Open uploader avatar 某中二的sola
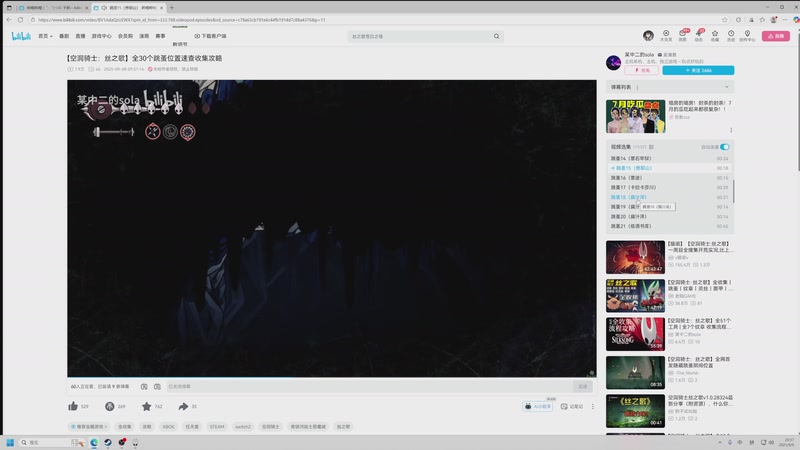The image size is (800, 450). [x=613, y=63]
